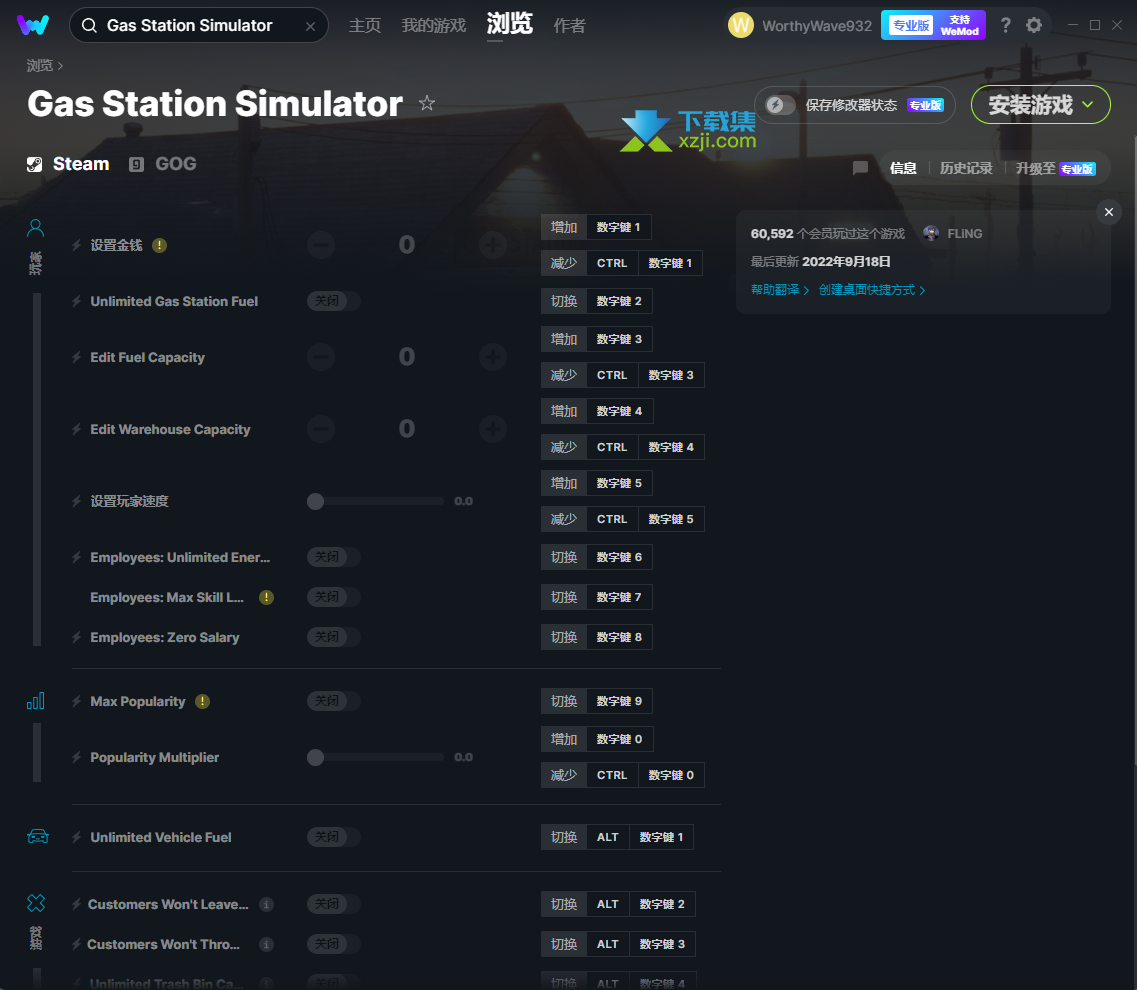Image resolution: width=1137 pixels, height=990 pixels.
Task: Click the game category crossed icon
Action: tap(36, 903)
